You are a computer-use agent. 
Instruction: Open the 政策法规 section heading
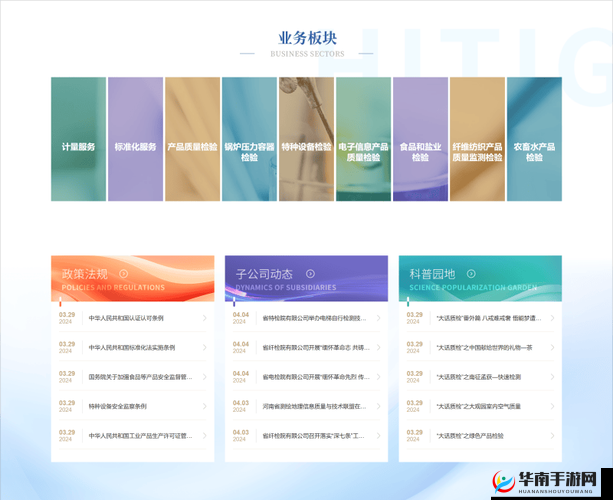tap(84, 274)
